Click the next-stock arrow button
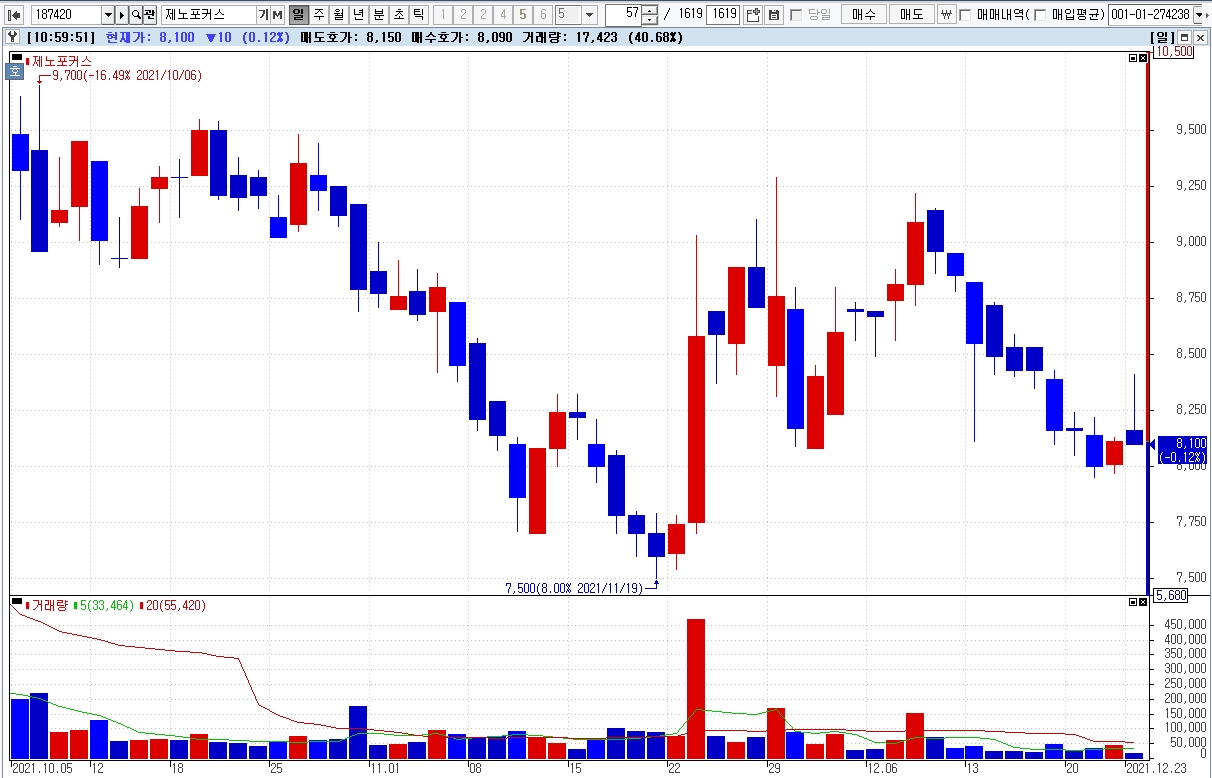The height and width of the screenshot is (778, 1212). tap(122, 15)
